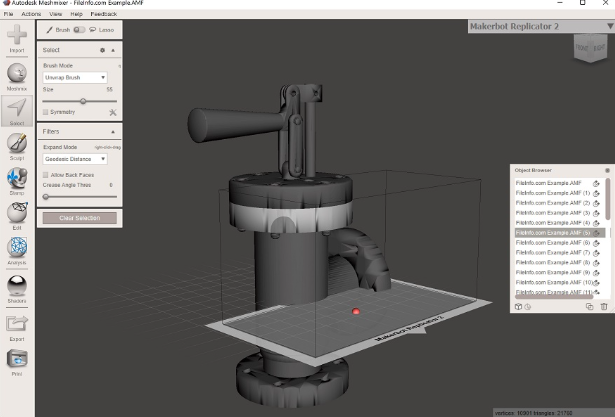Image resolution: width=615 pixels, height=417 pixels.
Task: Collapse the Filters panel arrow
Action: tap(113, 132)
